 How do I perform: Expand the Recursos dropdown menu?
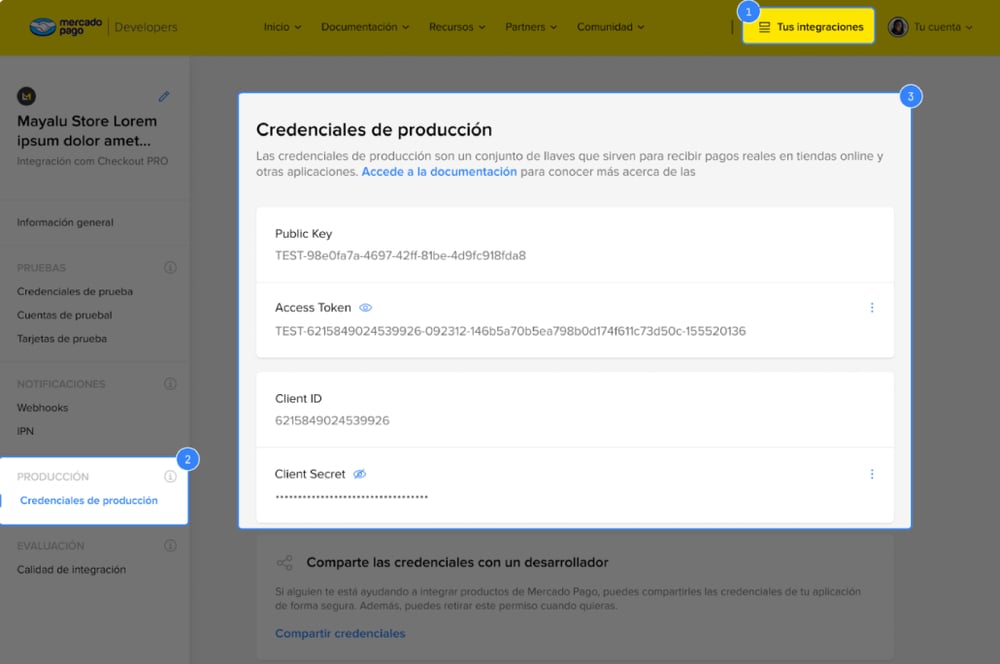[x=457, y=27]
